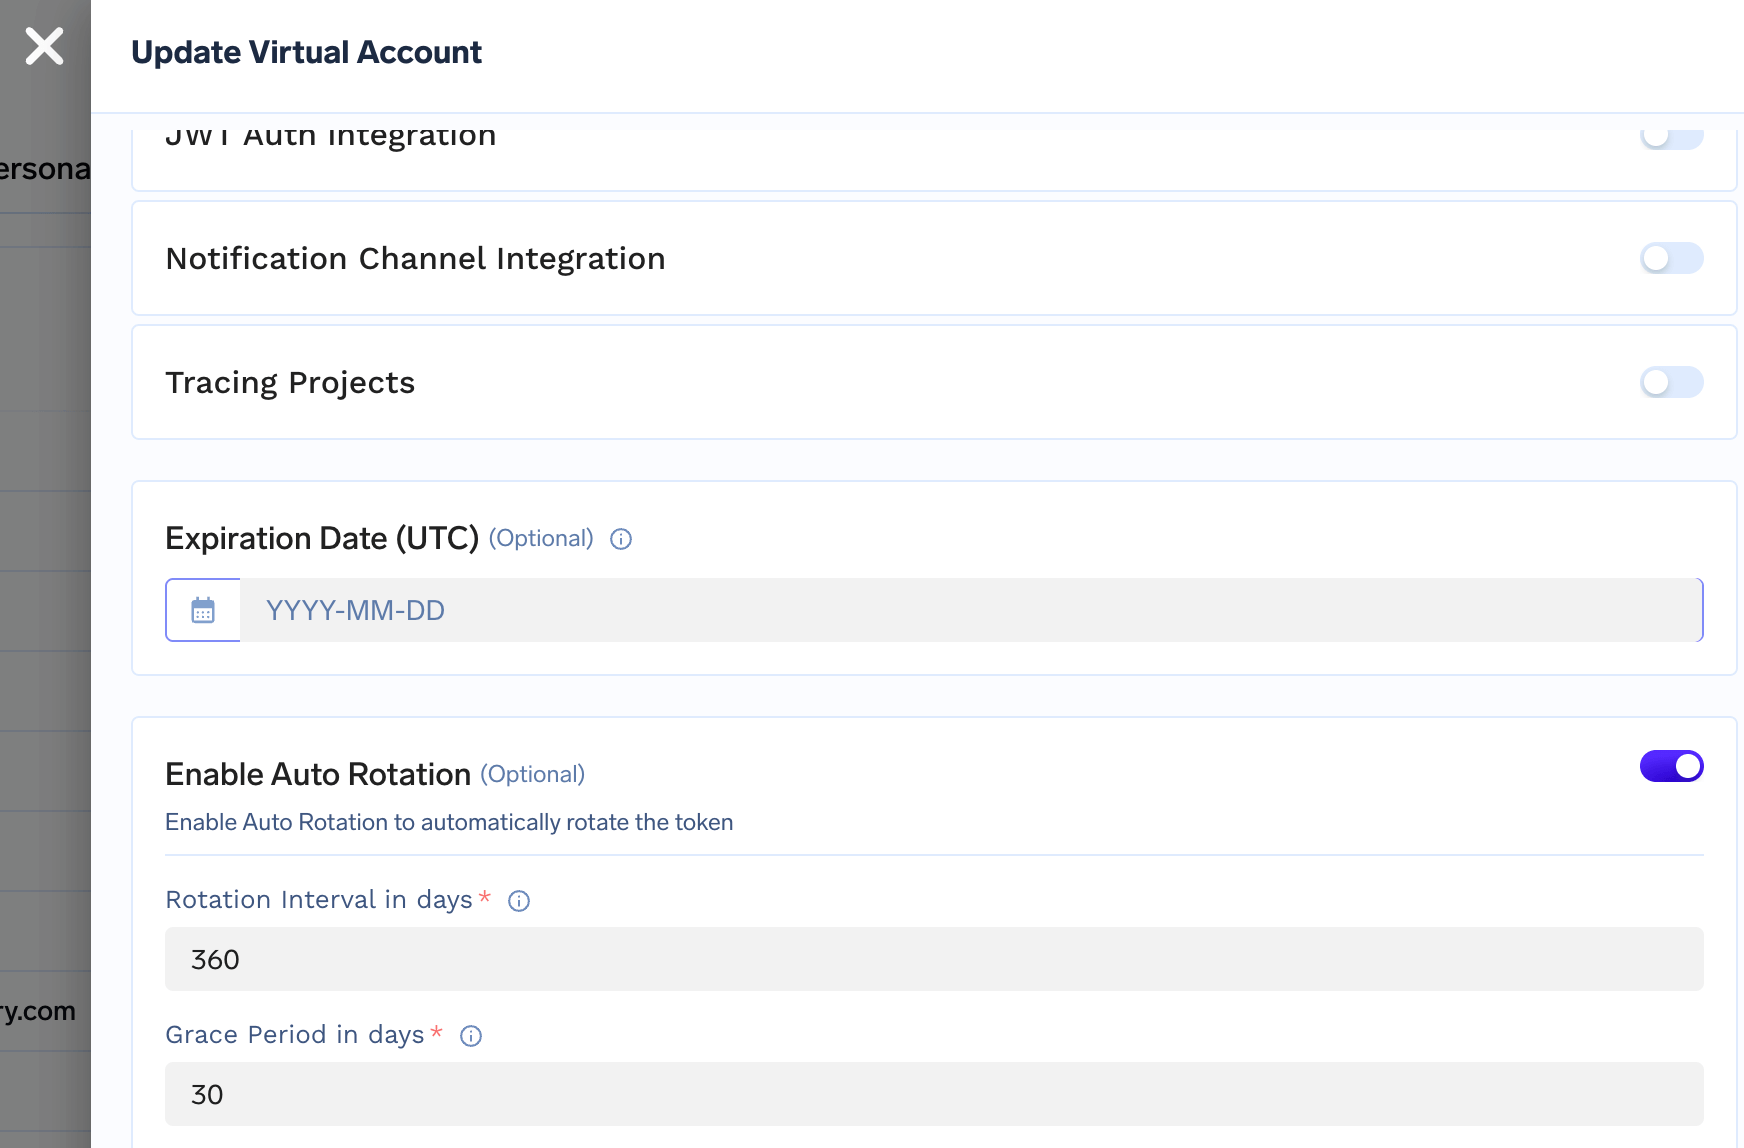
Task: Expand the Tracing Projects section
Action: tap(290, 382)
